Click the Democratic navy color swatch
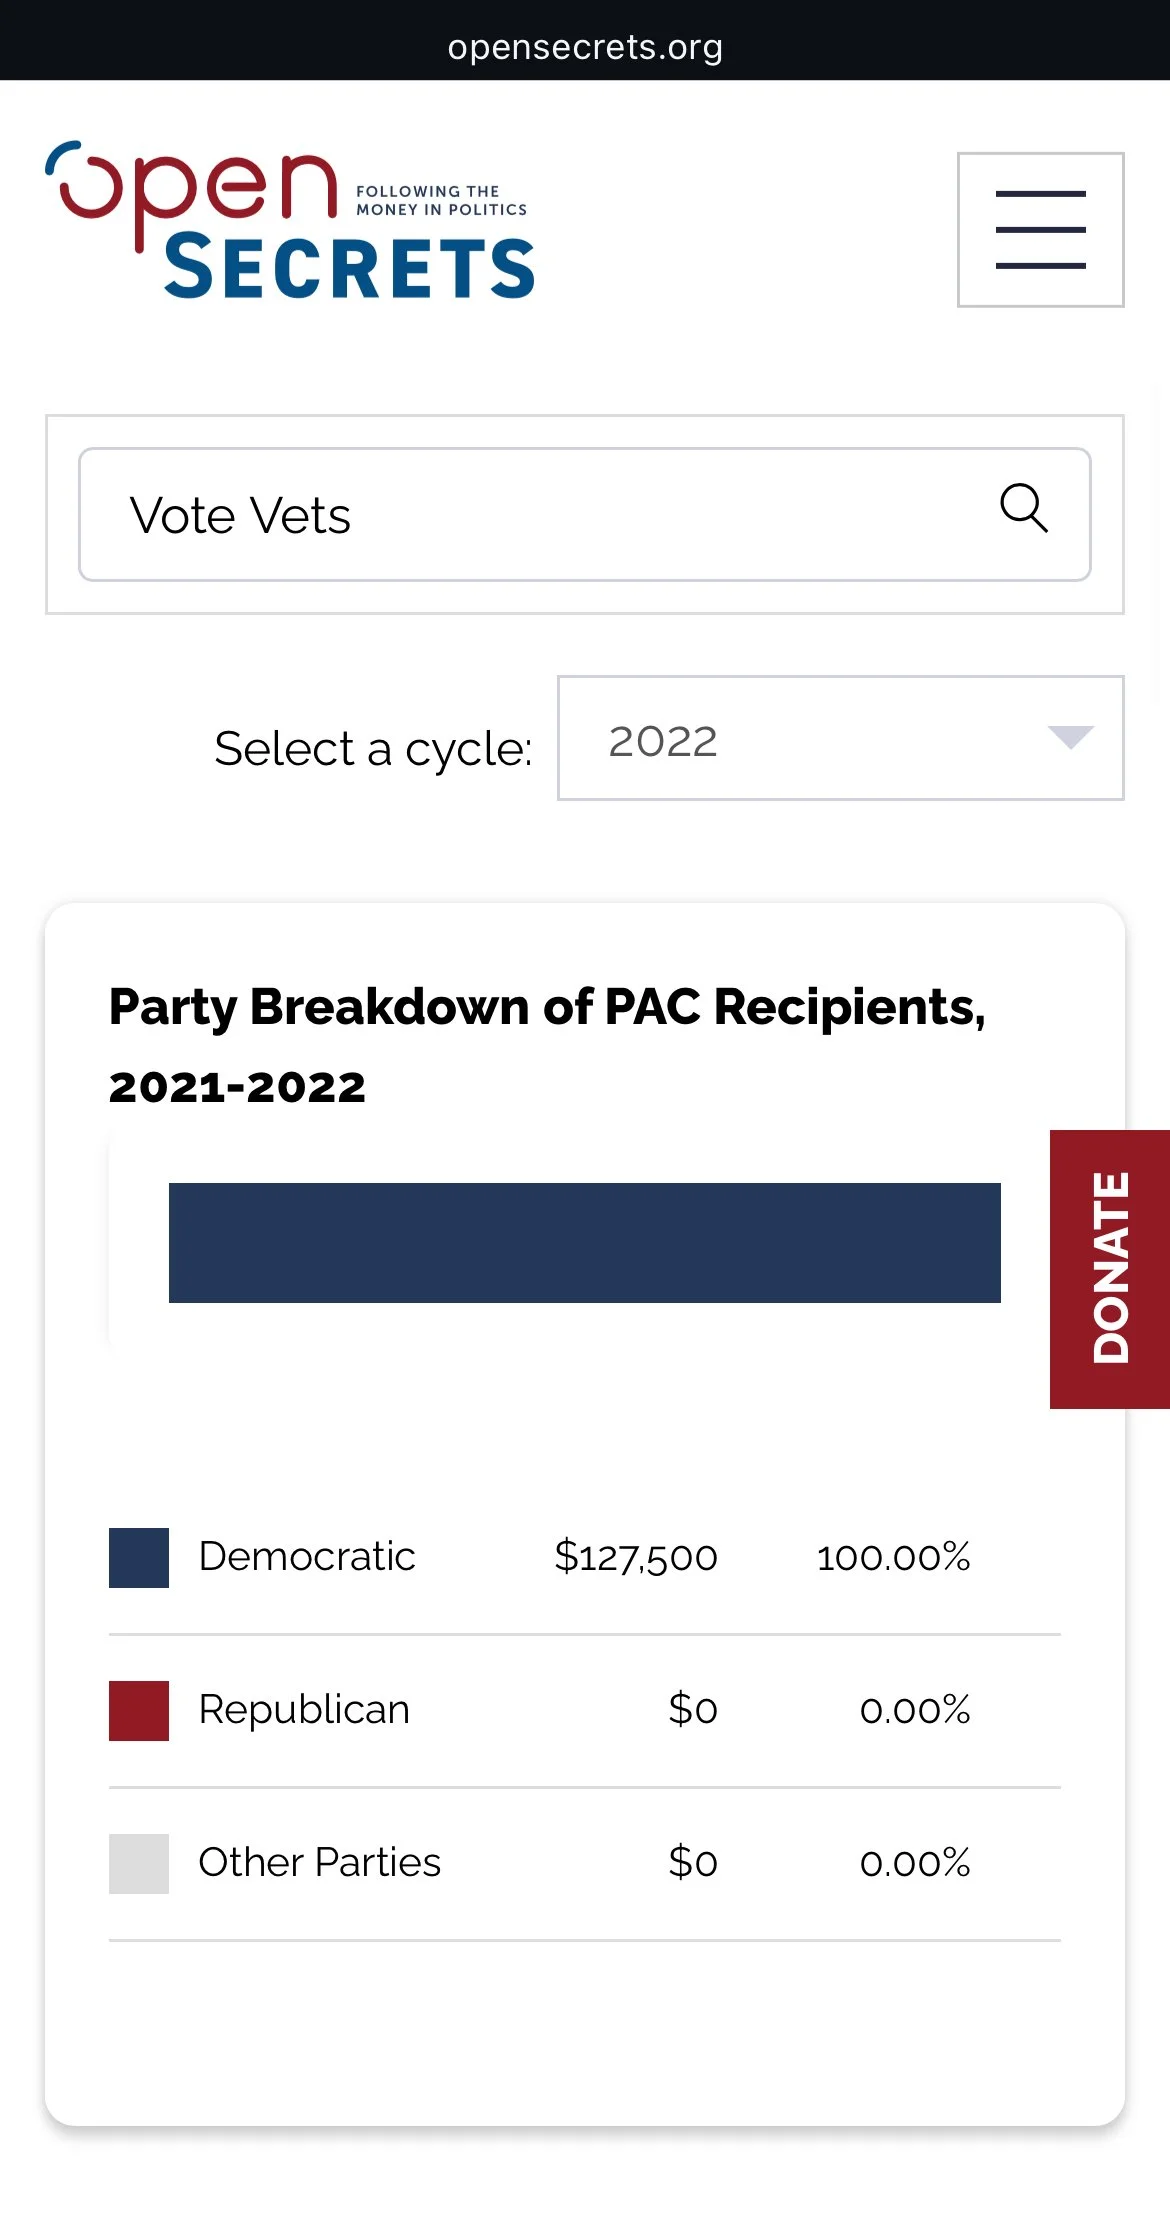1170x2213 pixels. [x=139, y=1557]
